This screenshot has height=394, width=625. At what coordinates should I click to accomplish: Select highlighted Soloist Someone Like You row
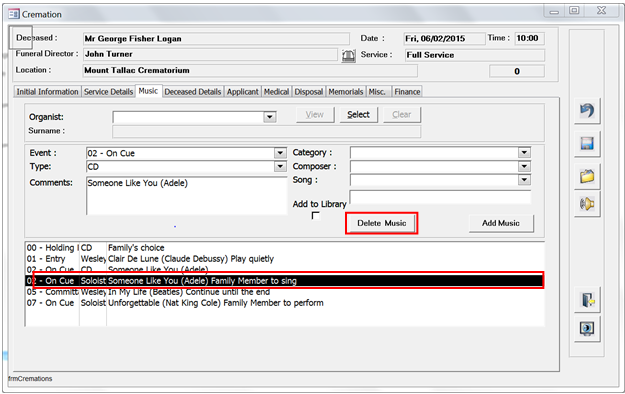pos(285,281)
